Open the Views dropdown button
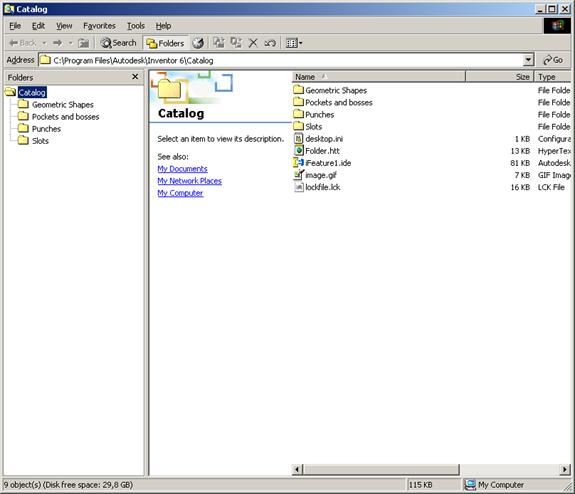575x494 pixels. coord(294,43)
